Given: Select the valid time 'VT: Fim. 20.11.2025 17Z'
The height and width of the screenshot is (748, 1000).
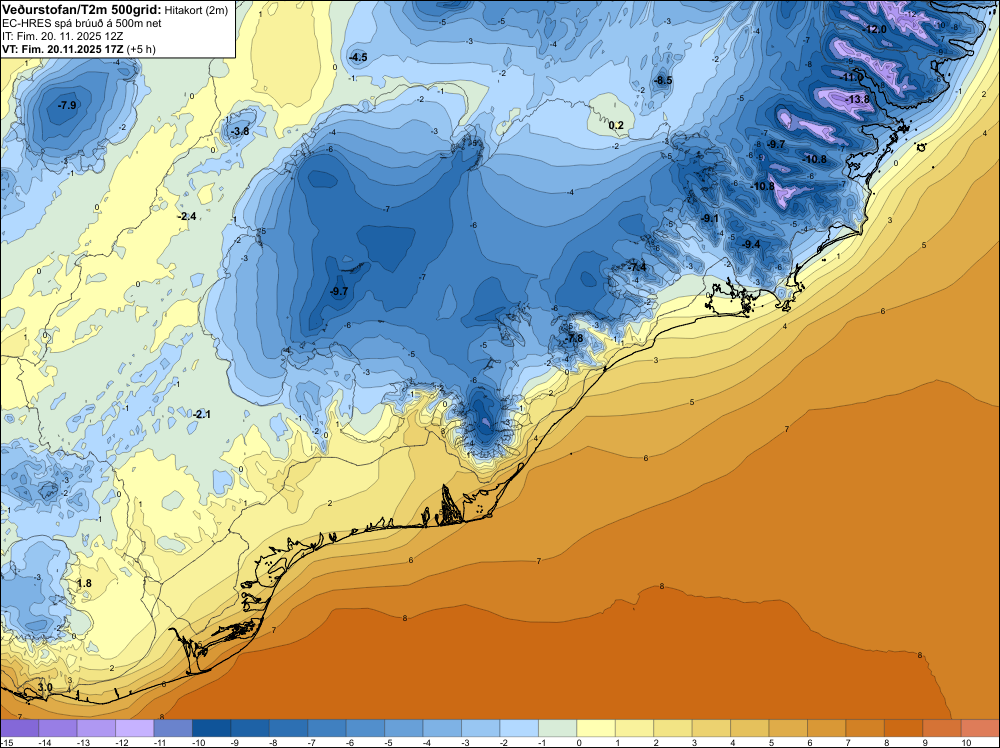Looking at the screenshot, I should click(62, 49).
